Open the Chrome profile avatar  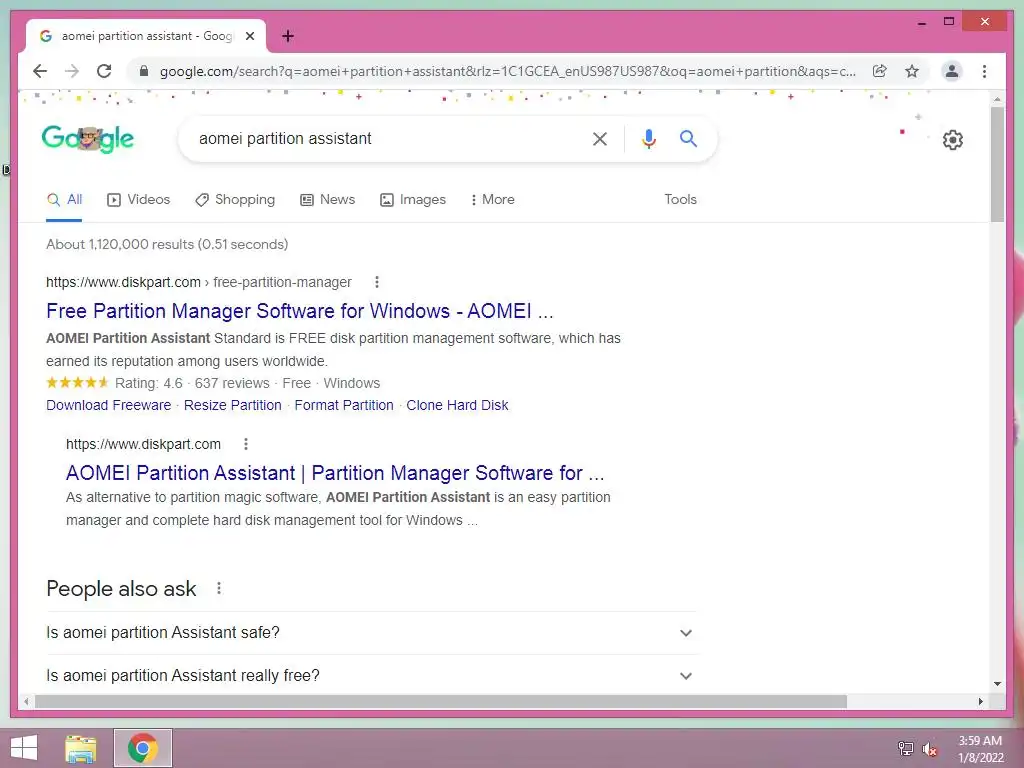tap(952, 71)
